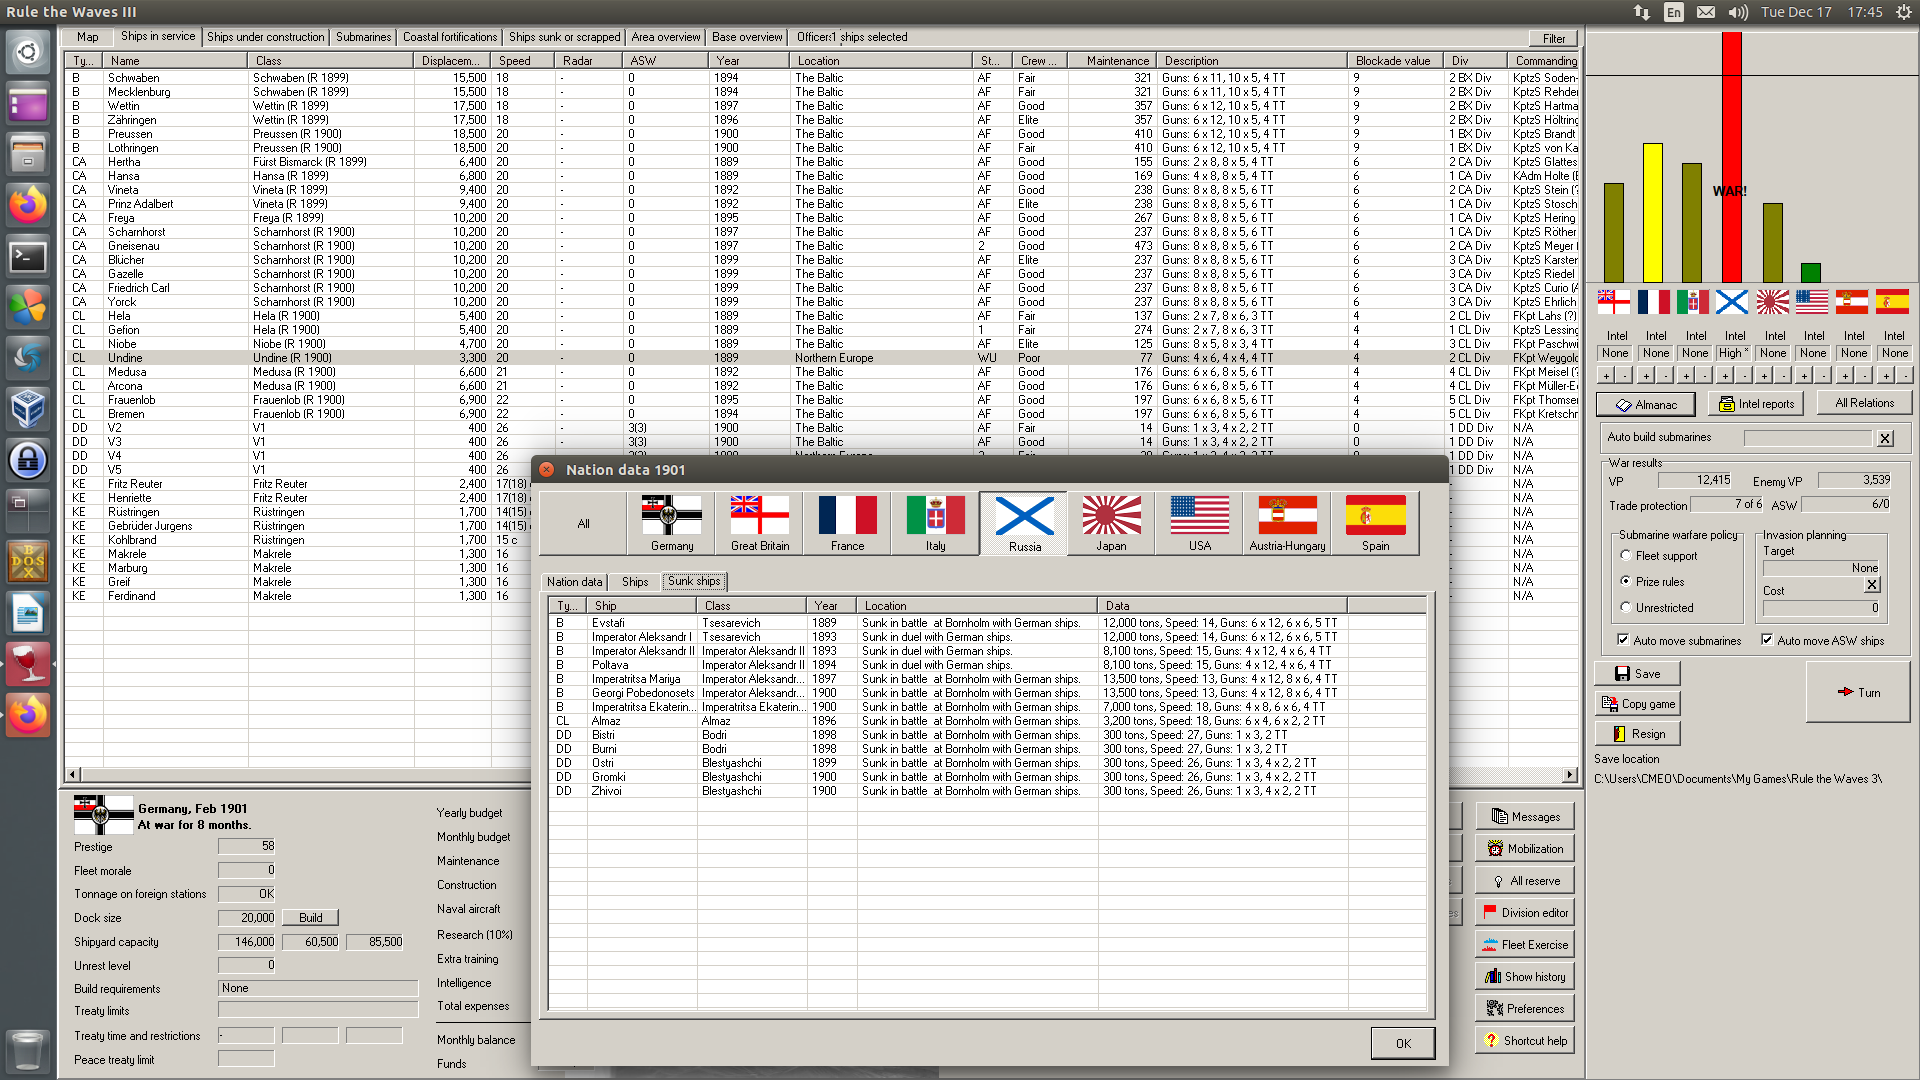Open Fleet Exercise
The width and height of the screenshot is (1920, 1080).
[x=1524, y=945]
